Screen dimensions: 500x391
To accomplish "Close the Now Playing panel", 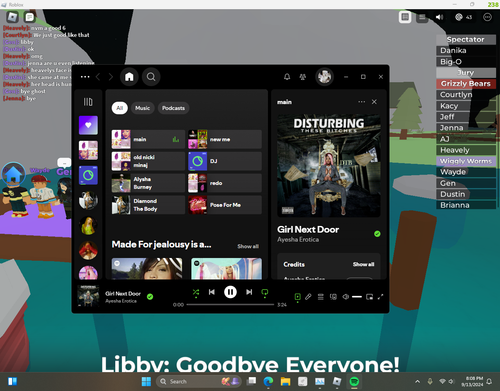I will (374, 102).
